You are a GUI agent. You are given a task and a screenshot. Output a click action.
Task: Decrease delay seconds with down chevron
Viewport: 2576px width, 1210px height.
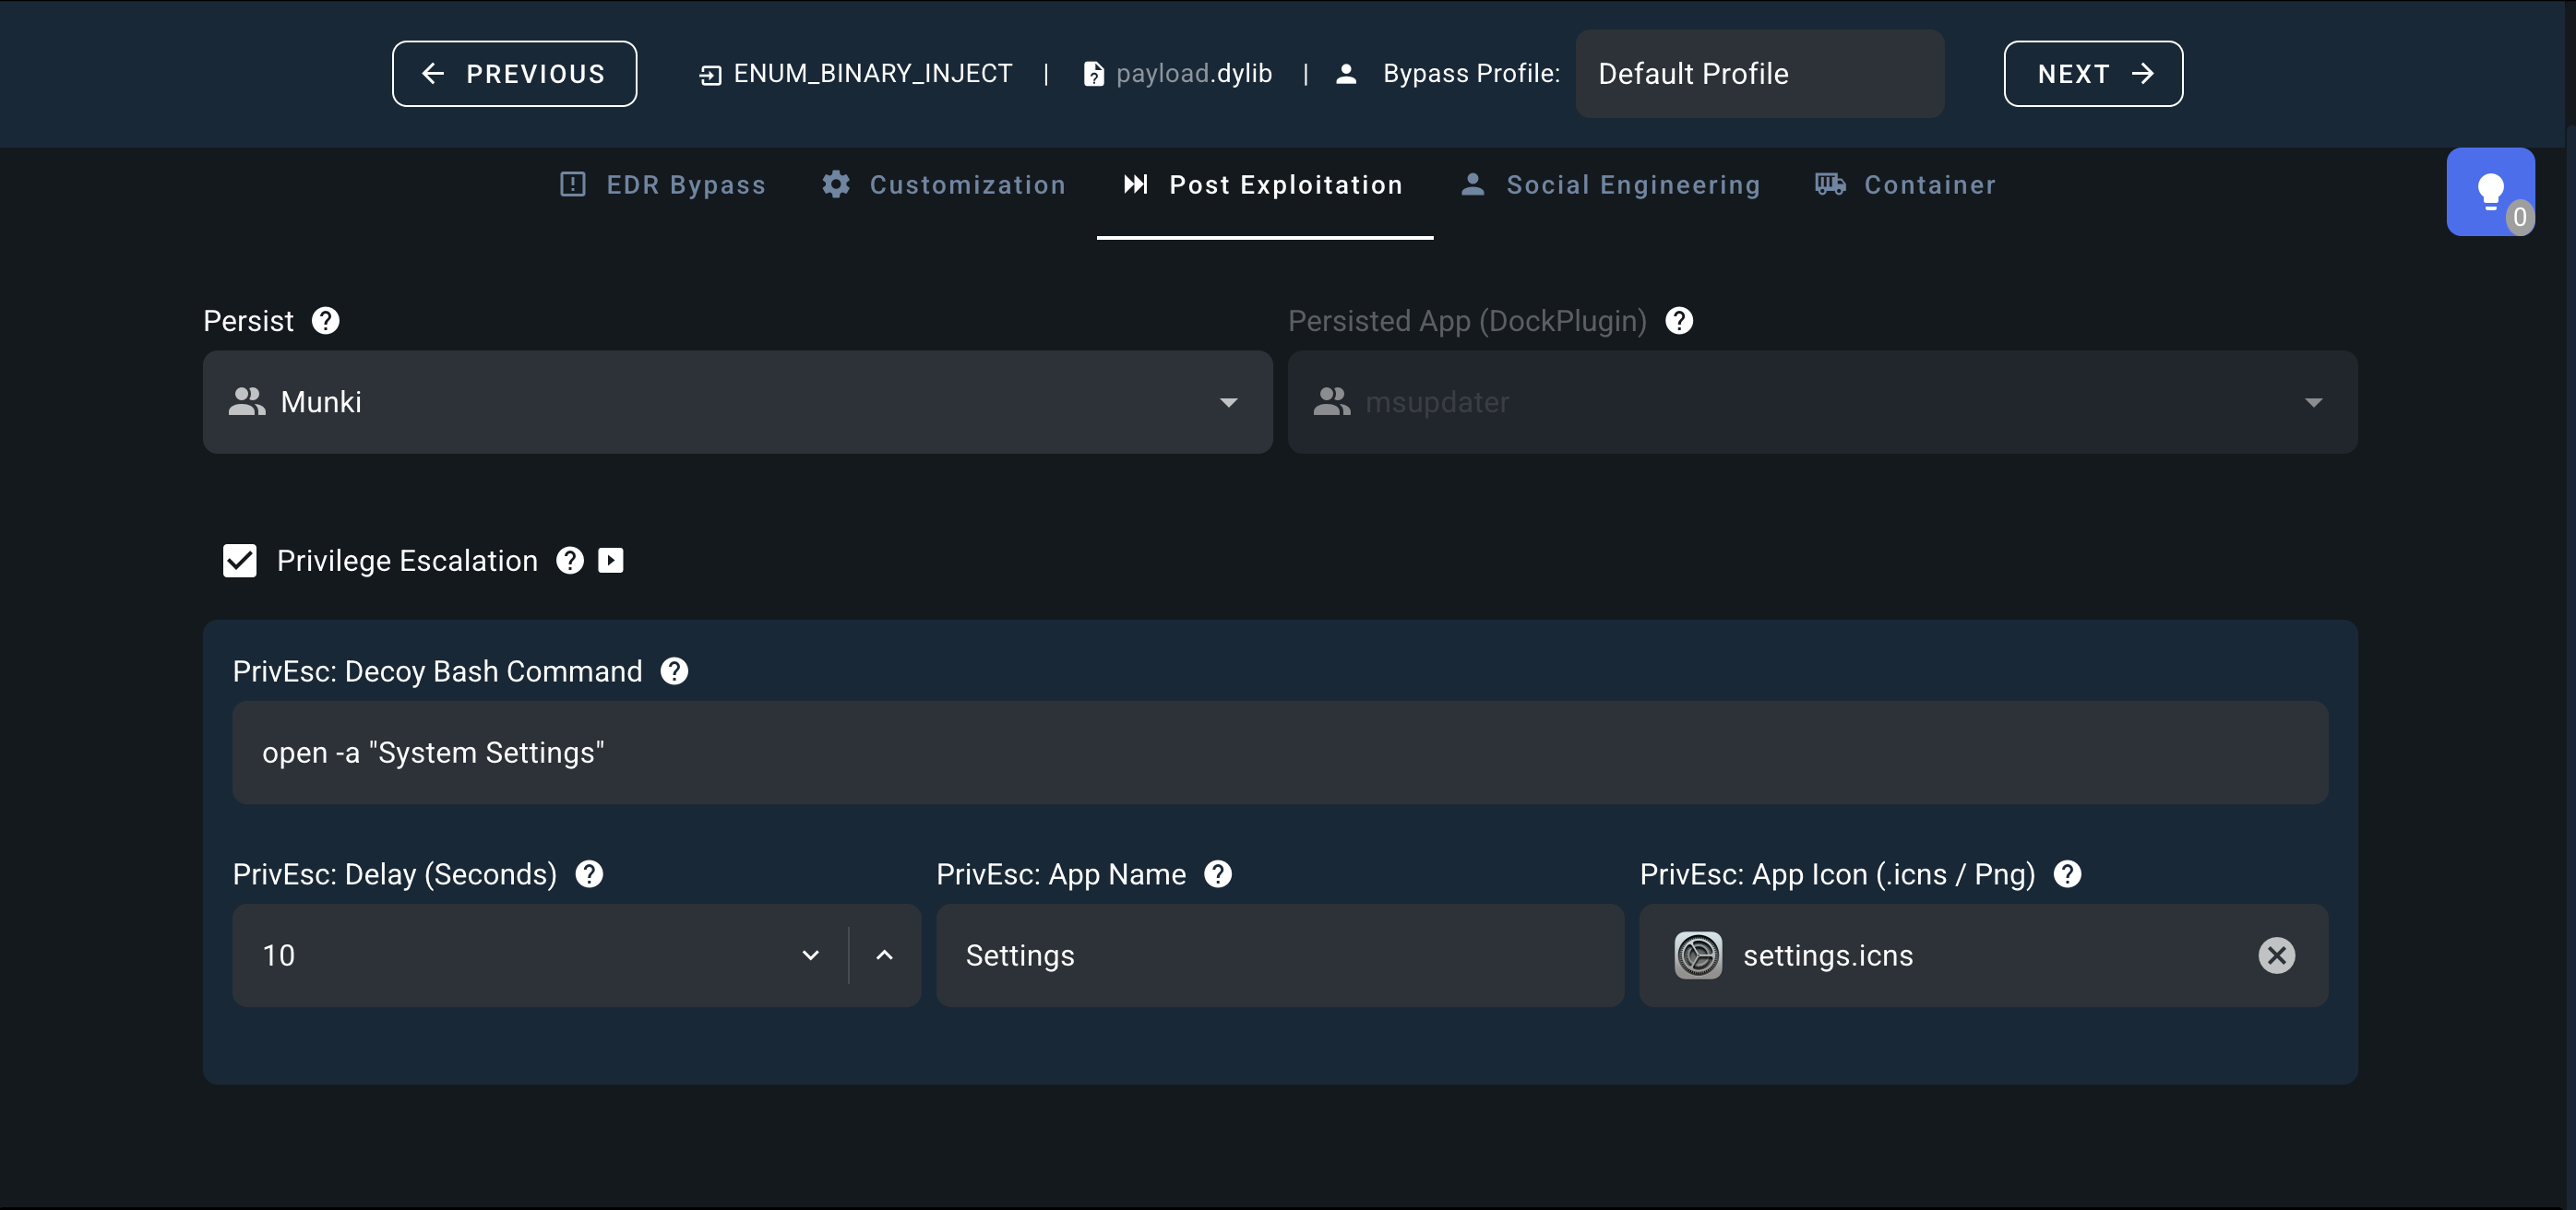(x=810, y=956)
